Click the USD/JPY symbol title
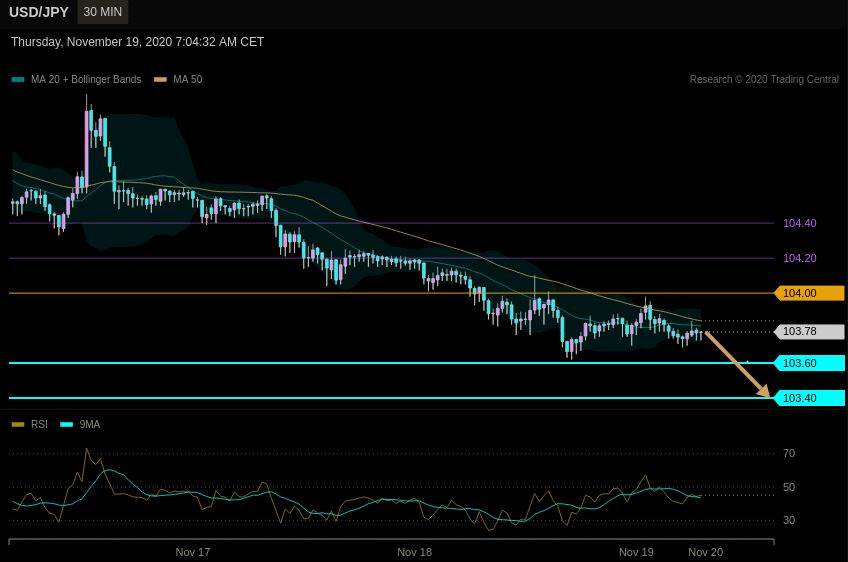 (x=39, y=12)
